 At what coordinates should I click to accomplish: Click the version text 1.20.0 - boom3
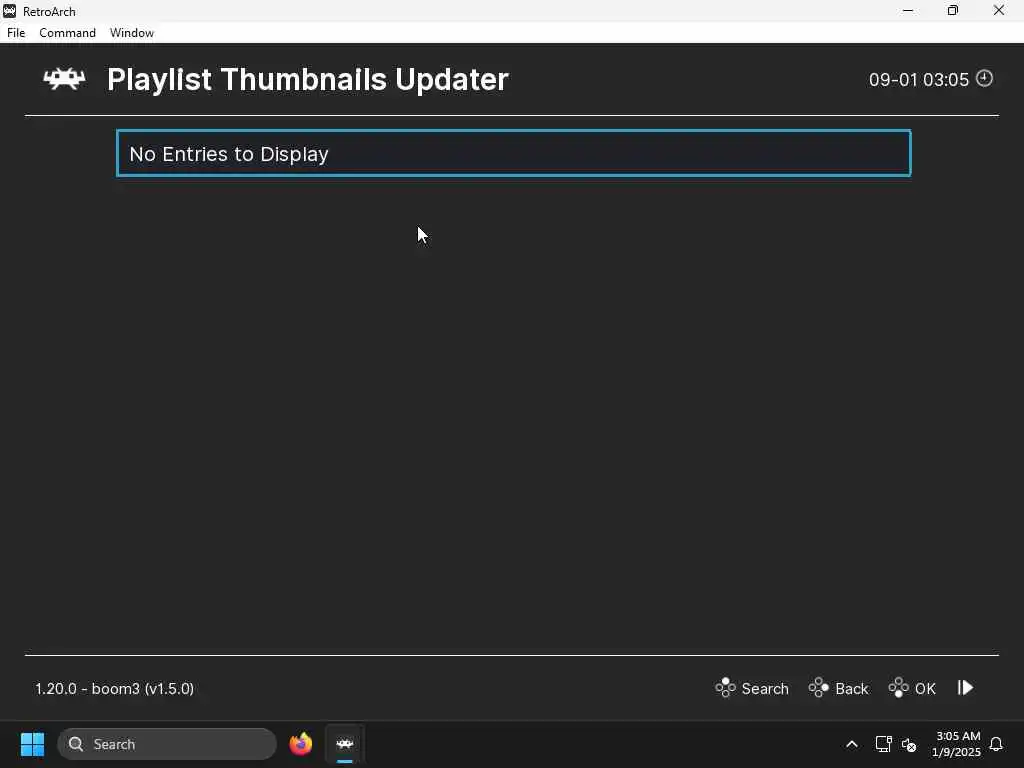[114, 689]
